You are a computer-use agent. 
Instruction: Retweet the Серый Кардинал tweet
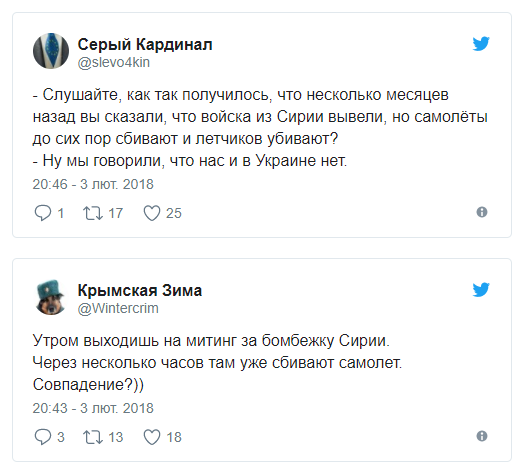(x=93, y=213)
